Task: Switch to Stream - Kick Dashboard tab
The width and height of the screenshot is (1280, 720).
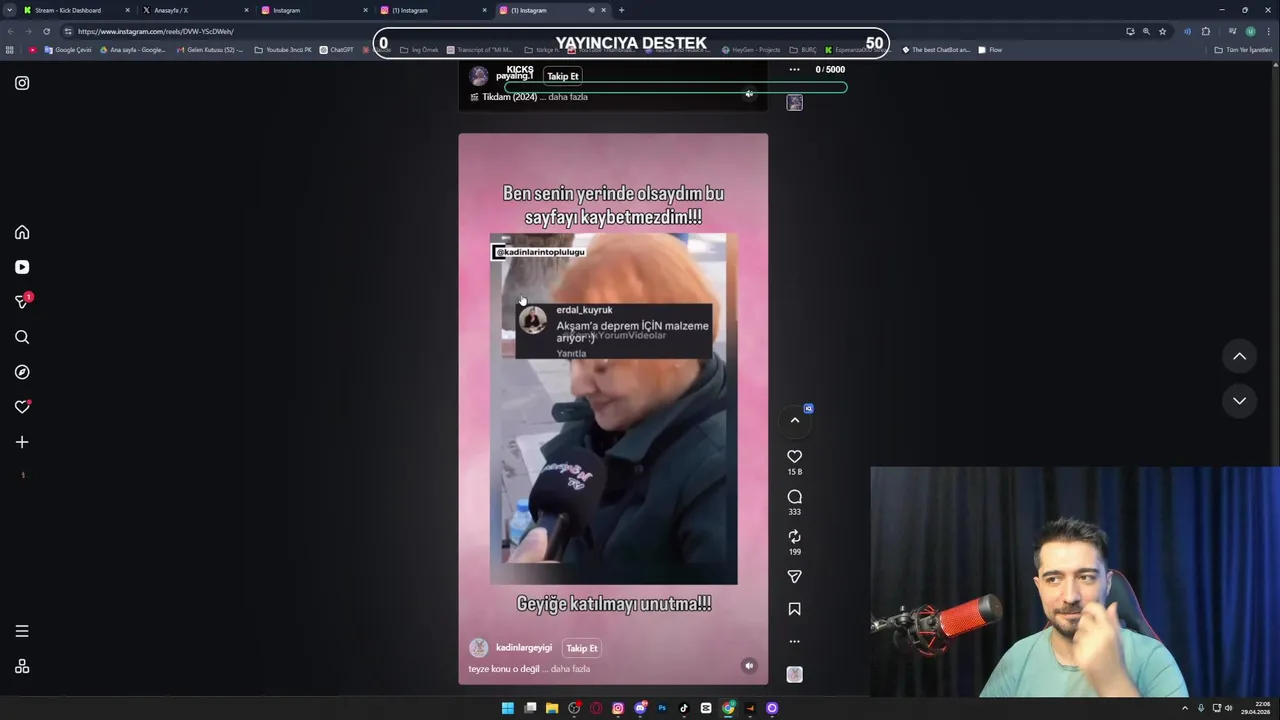Action: (76, 10)
